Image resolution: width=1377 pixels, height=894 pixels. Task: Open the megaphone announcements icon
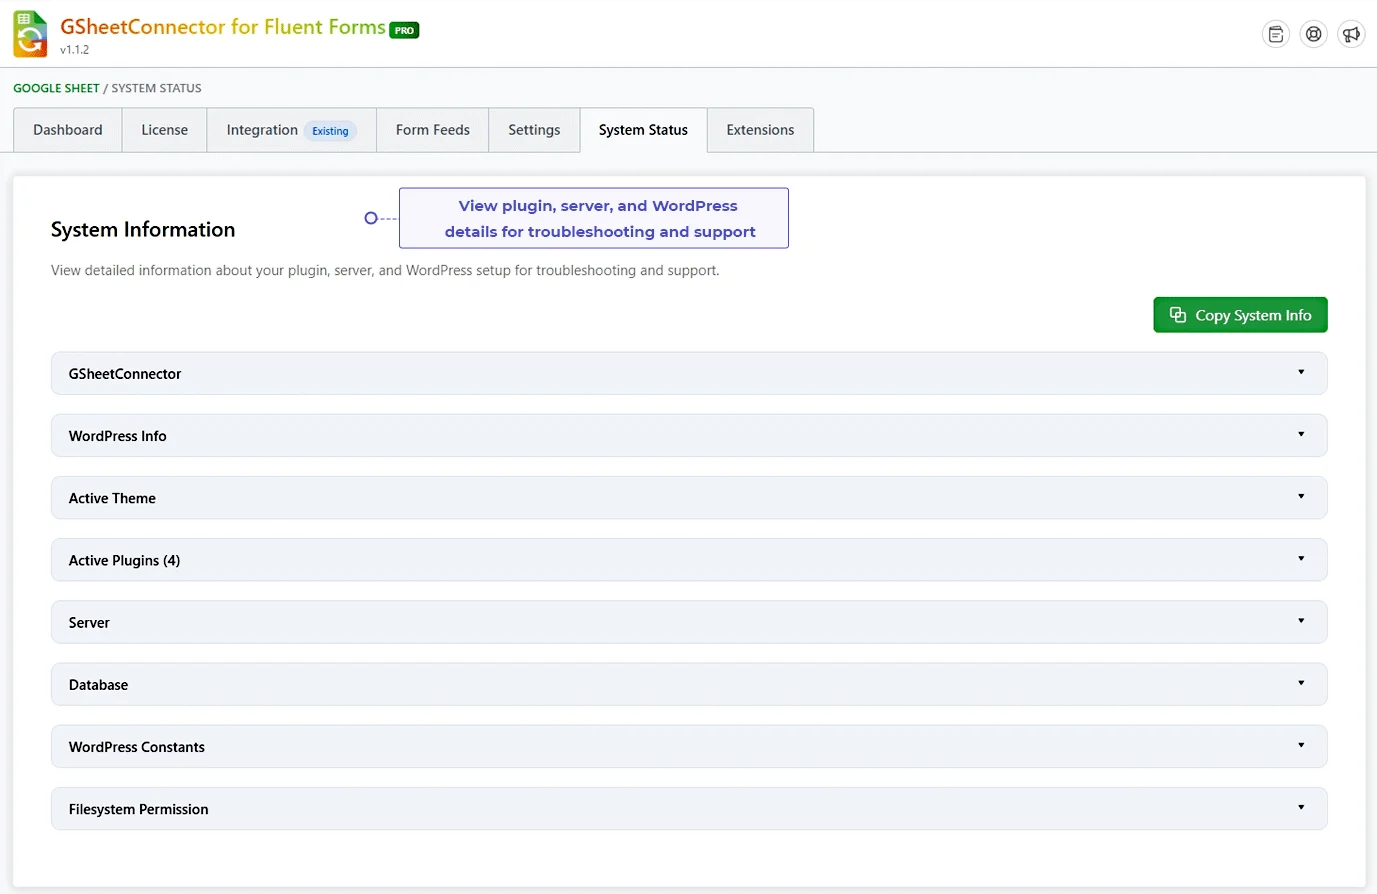point(1351,34)
